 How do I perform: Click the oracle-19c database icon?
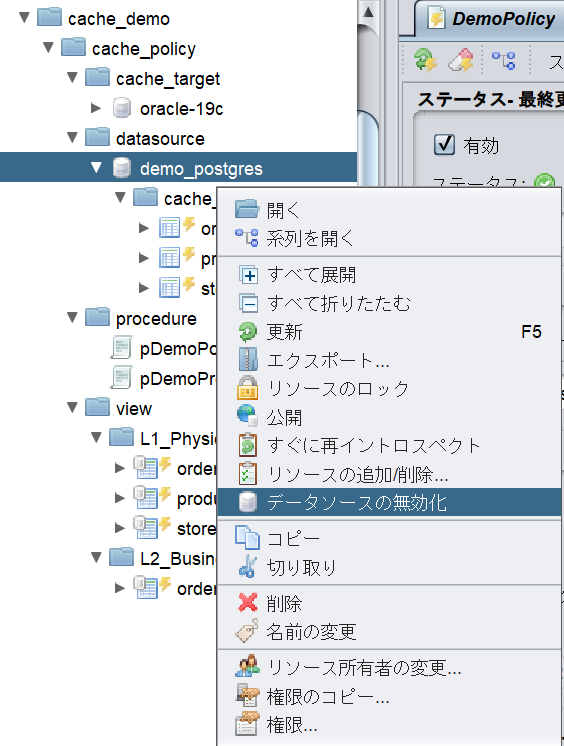coord(122,108)
